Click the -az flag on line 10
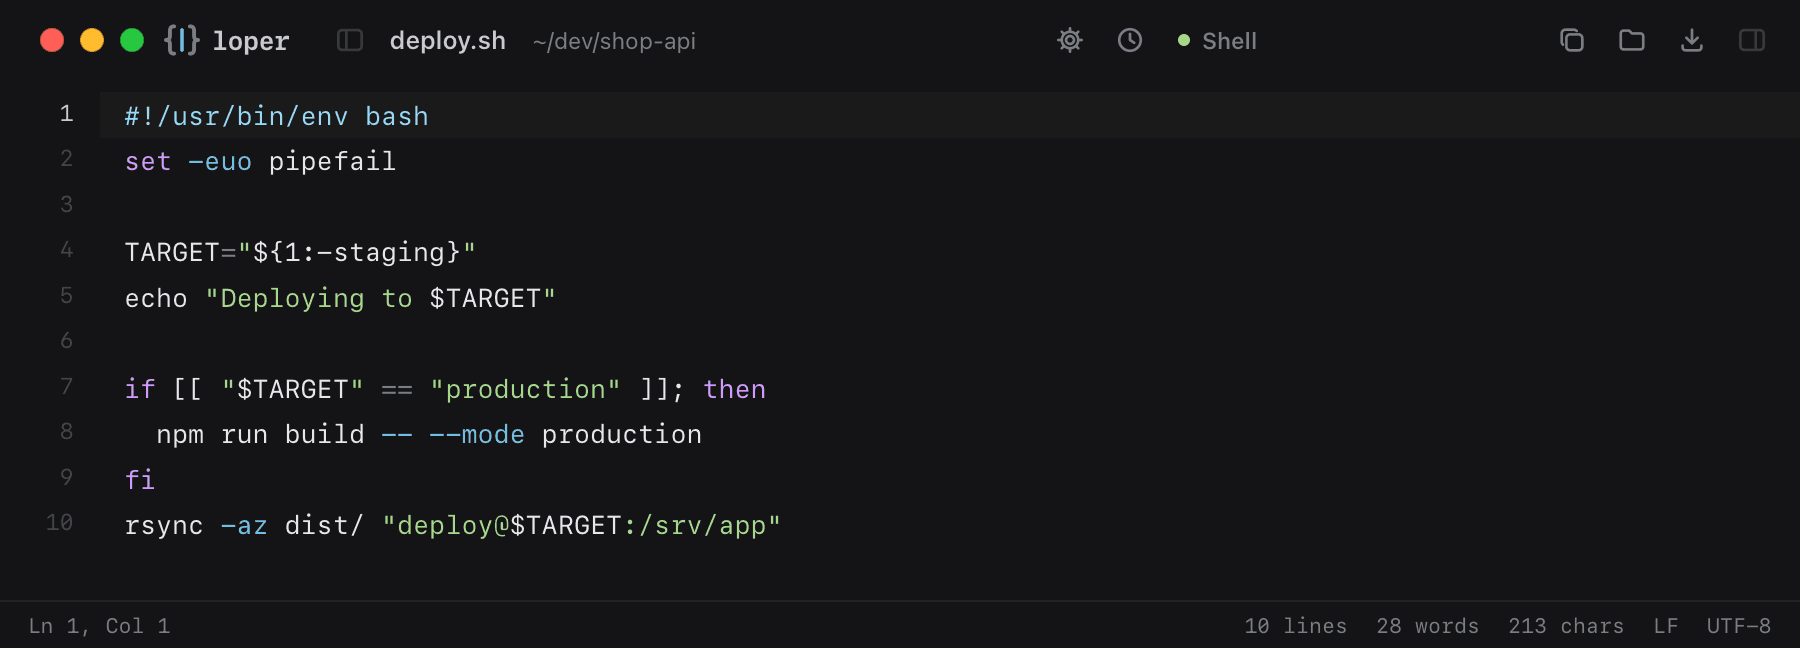The width and height of the screenshot is (1800, 648). pos(244,525)
